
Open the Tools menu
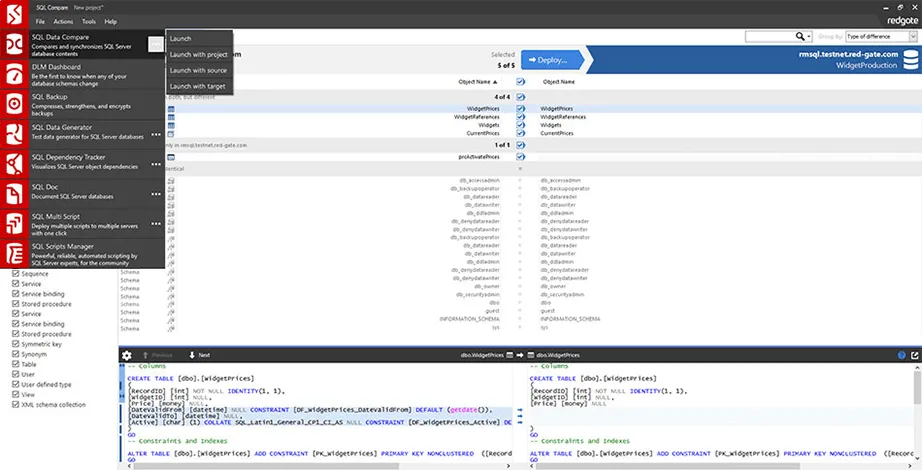point(89,21)
